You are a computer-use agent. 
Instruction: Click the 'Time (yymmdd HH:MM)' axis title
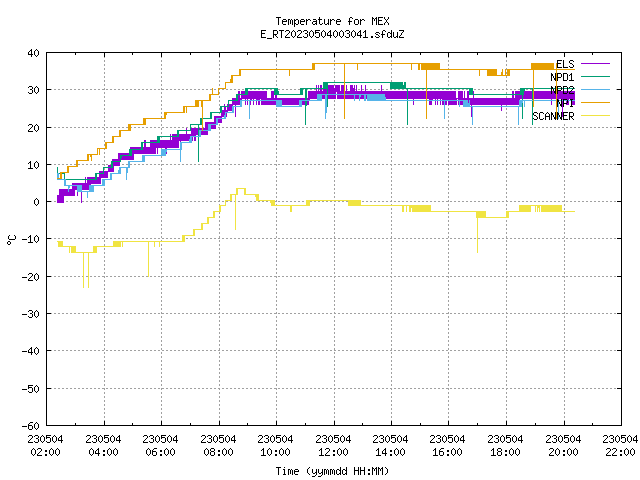[x=332, y=471]
